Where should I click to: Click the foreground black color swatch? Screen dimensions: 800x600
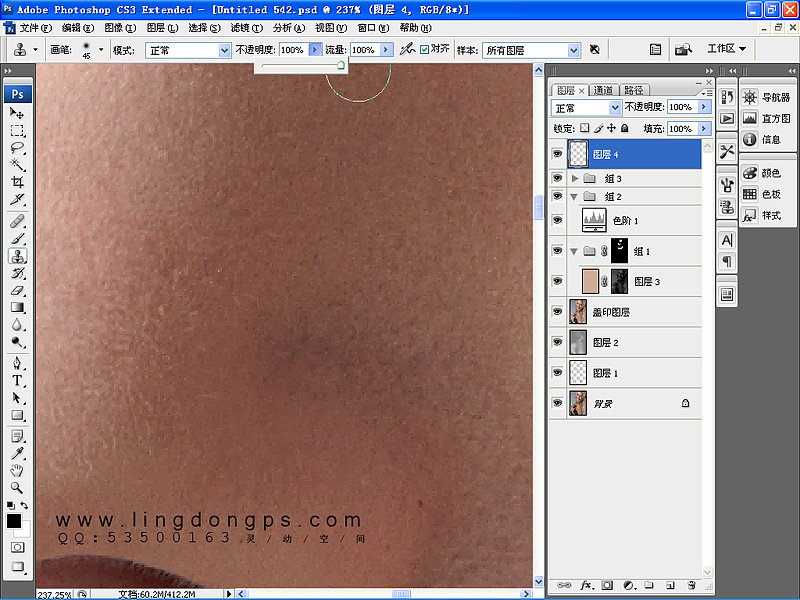(x=13, y=520)
